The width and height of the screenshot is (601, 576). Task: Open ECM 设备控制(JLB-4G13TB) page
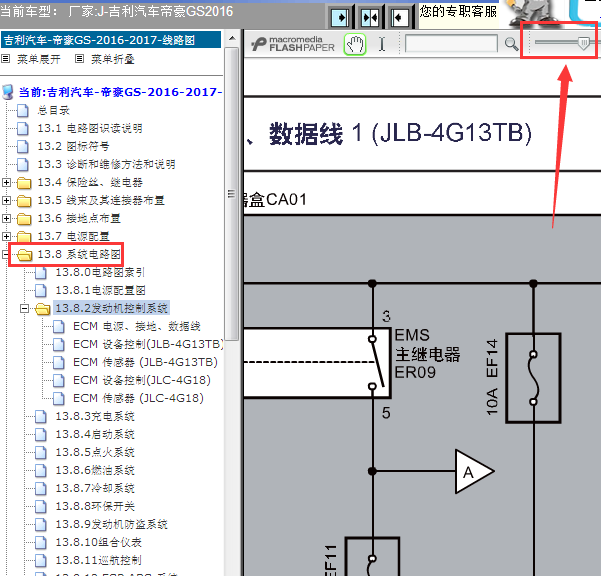tap(148, 345)
